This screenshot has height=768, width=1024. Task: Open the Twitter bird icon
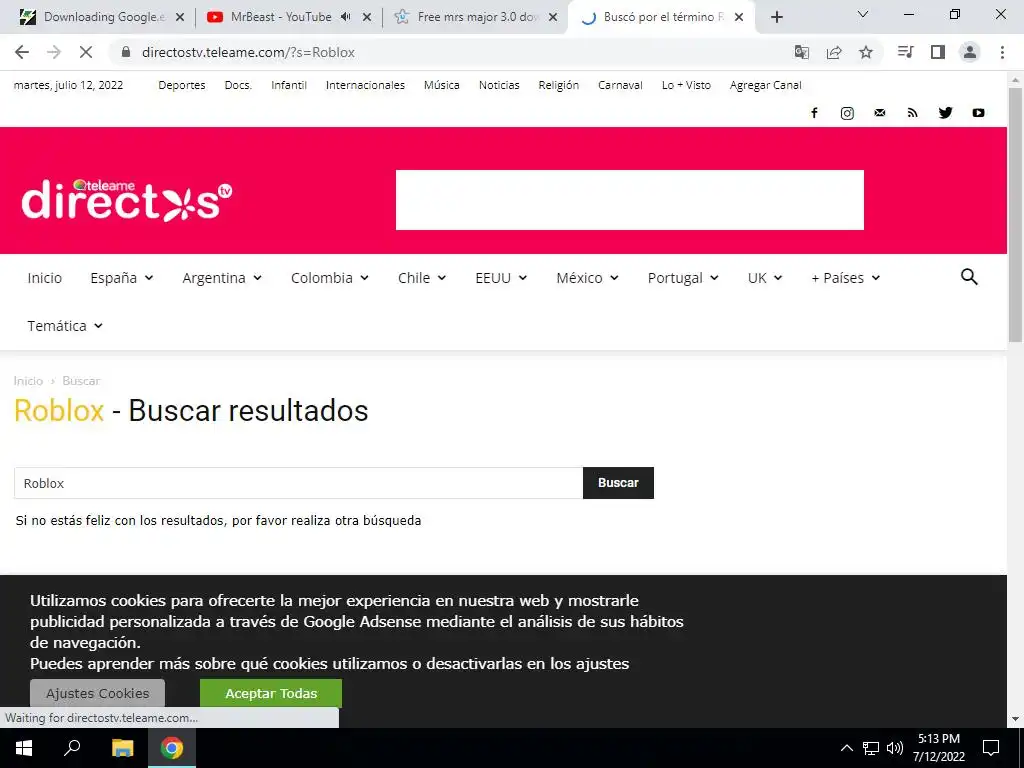[945, 113]
